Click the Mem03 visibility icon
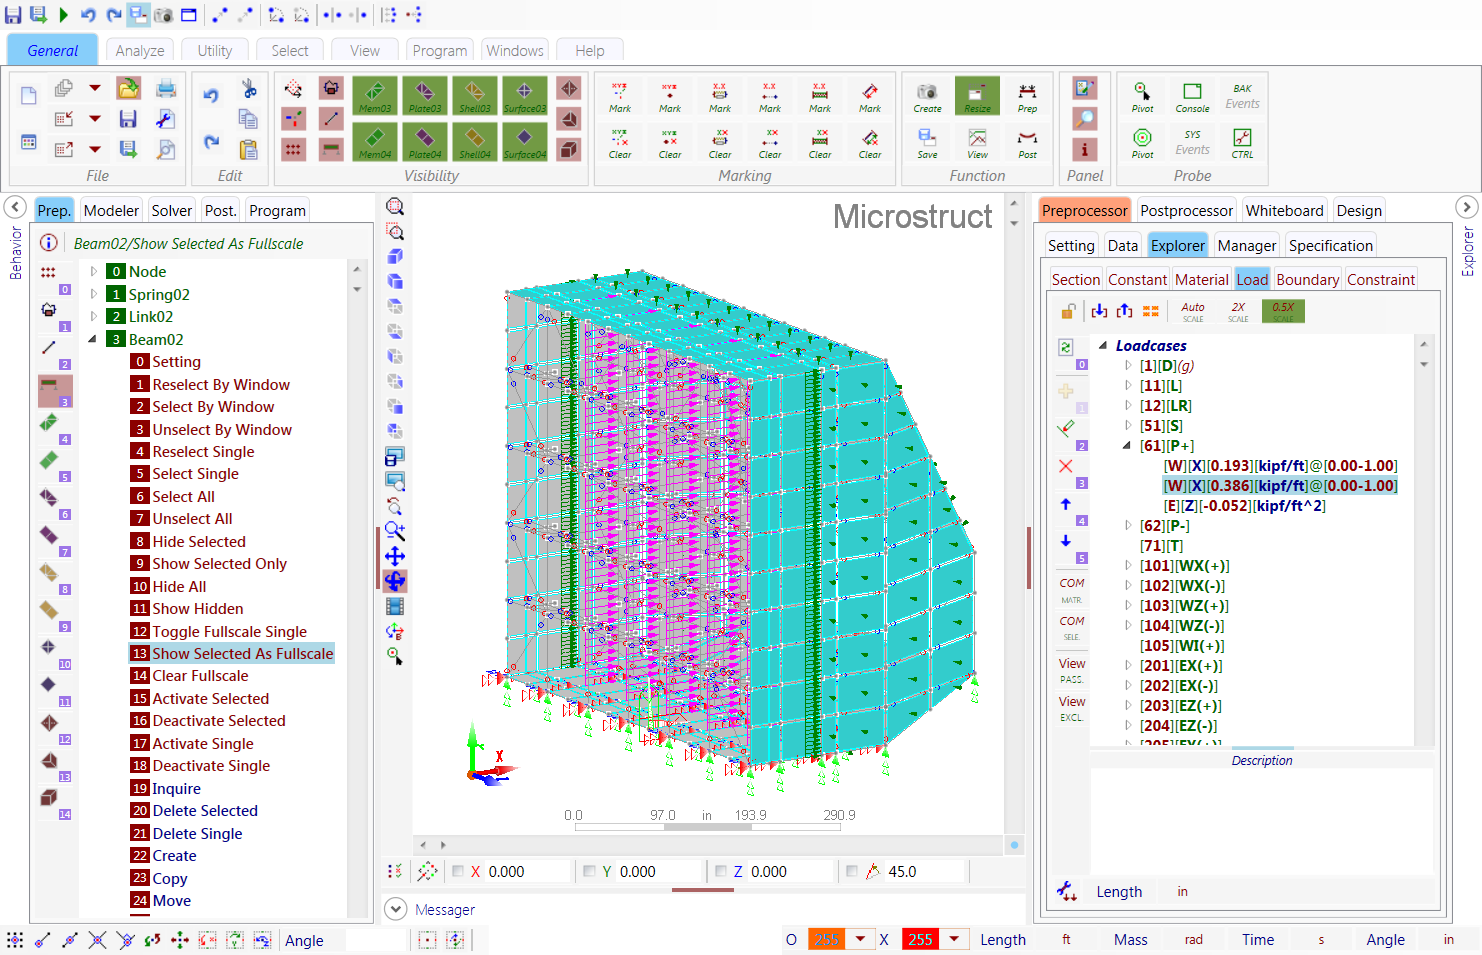The height and width of the screenshot is (955, 1482). tap(375, 96)
